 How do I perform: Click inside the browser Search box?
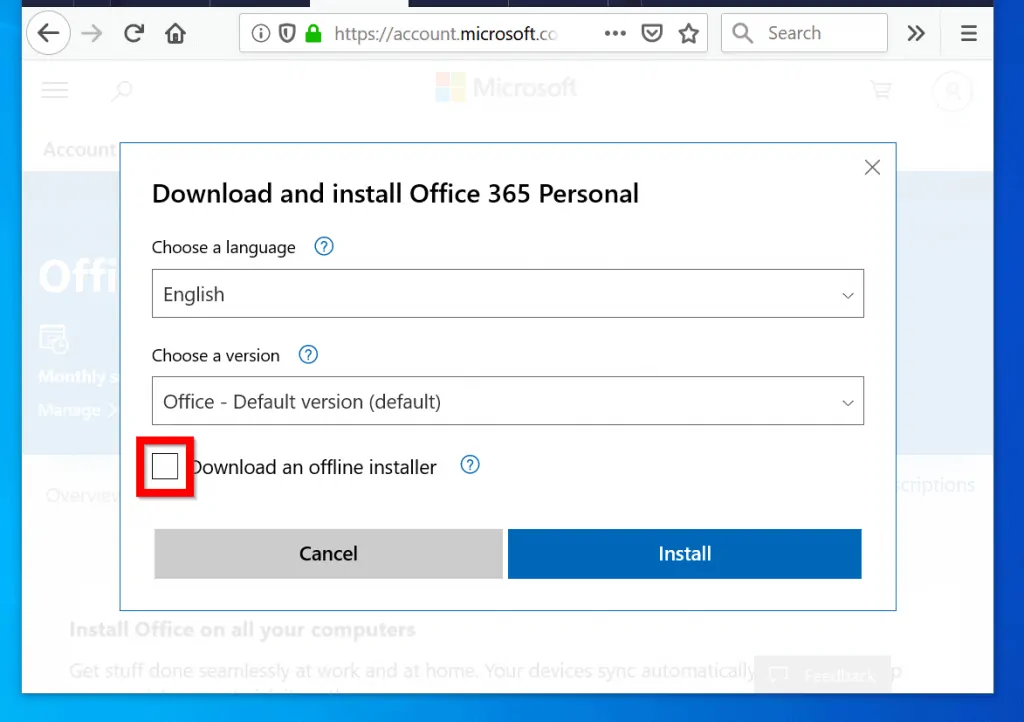pyautogui.click(x=804, y=33)
